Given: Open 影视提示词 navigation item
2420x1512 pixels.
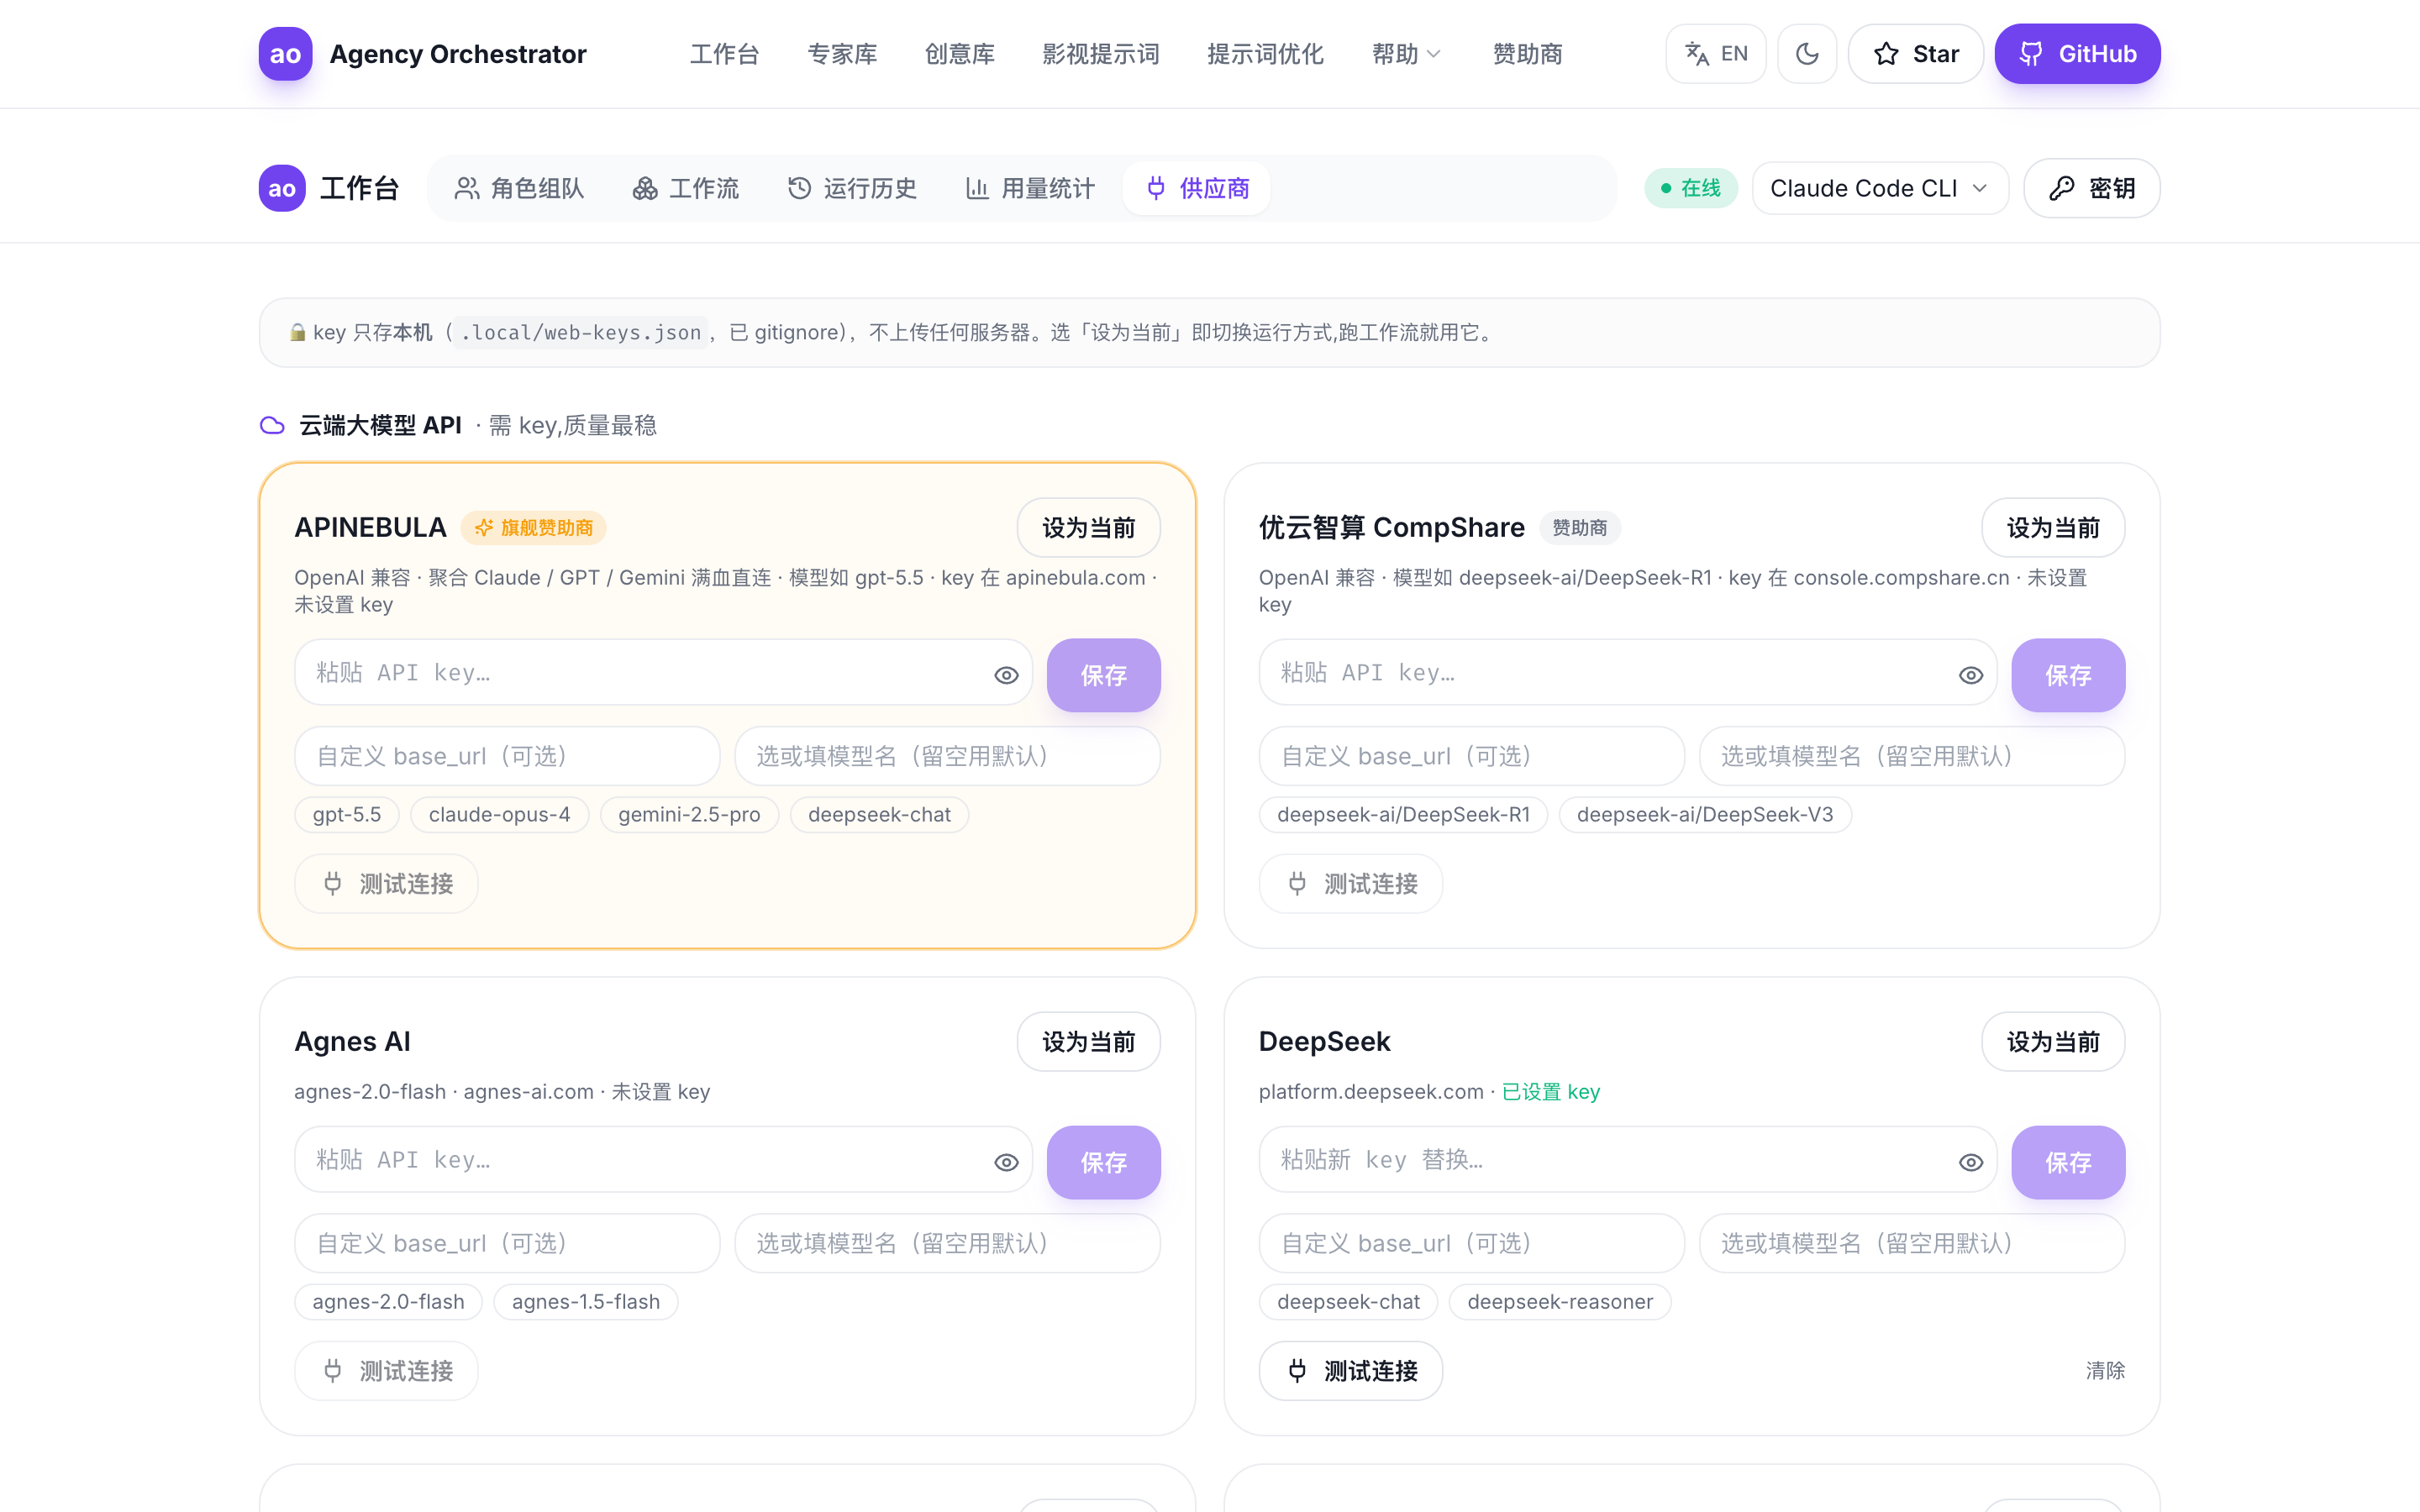Looking at the screenshot, I should coord(1100,54).
